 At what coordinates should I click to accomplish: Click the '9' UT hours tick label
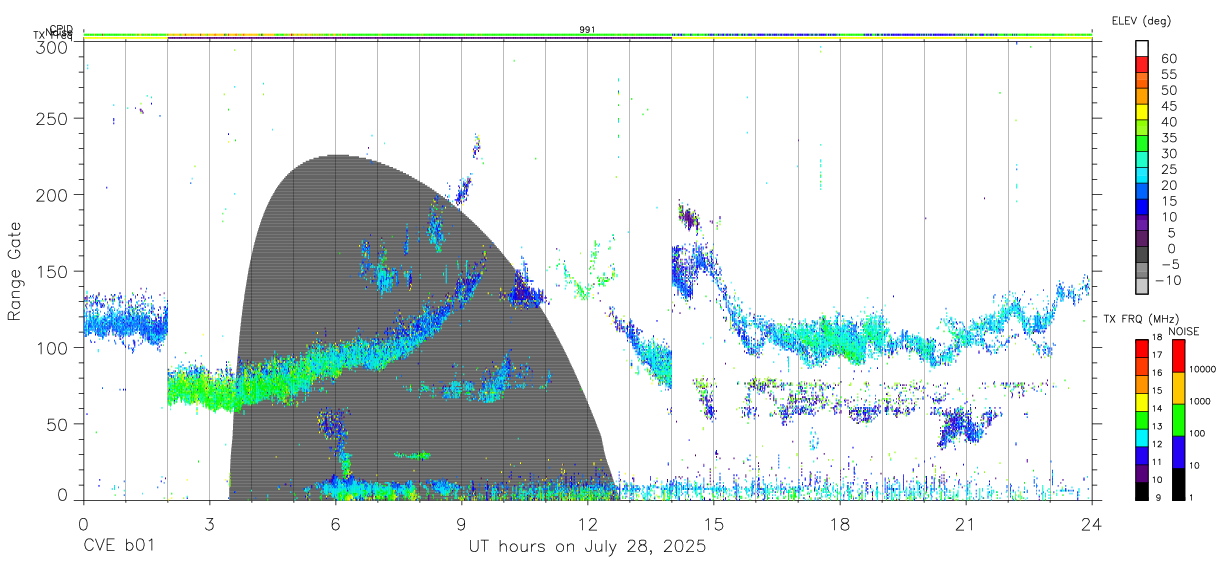(x=461, y=523)
